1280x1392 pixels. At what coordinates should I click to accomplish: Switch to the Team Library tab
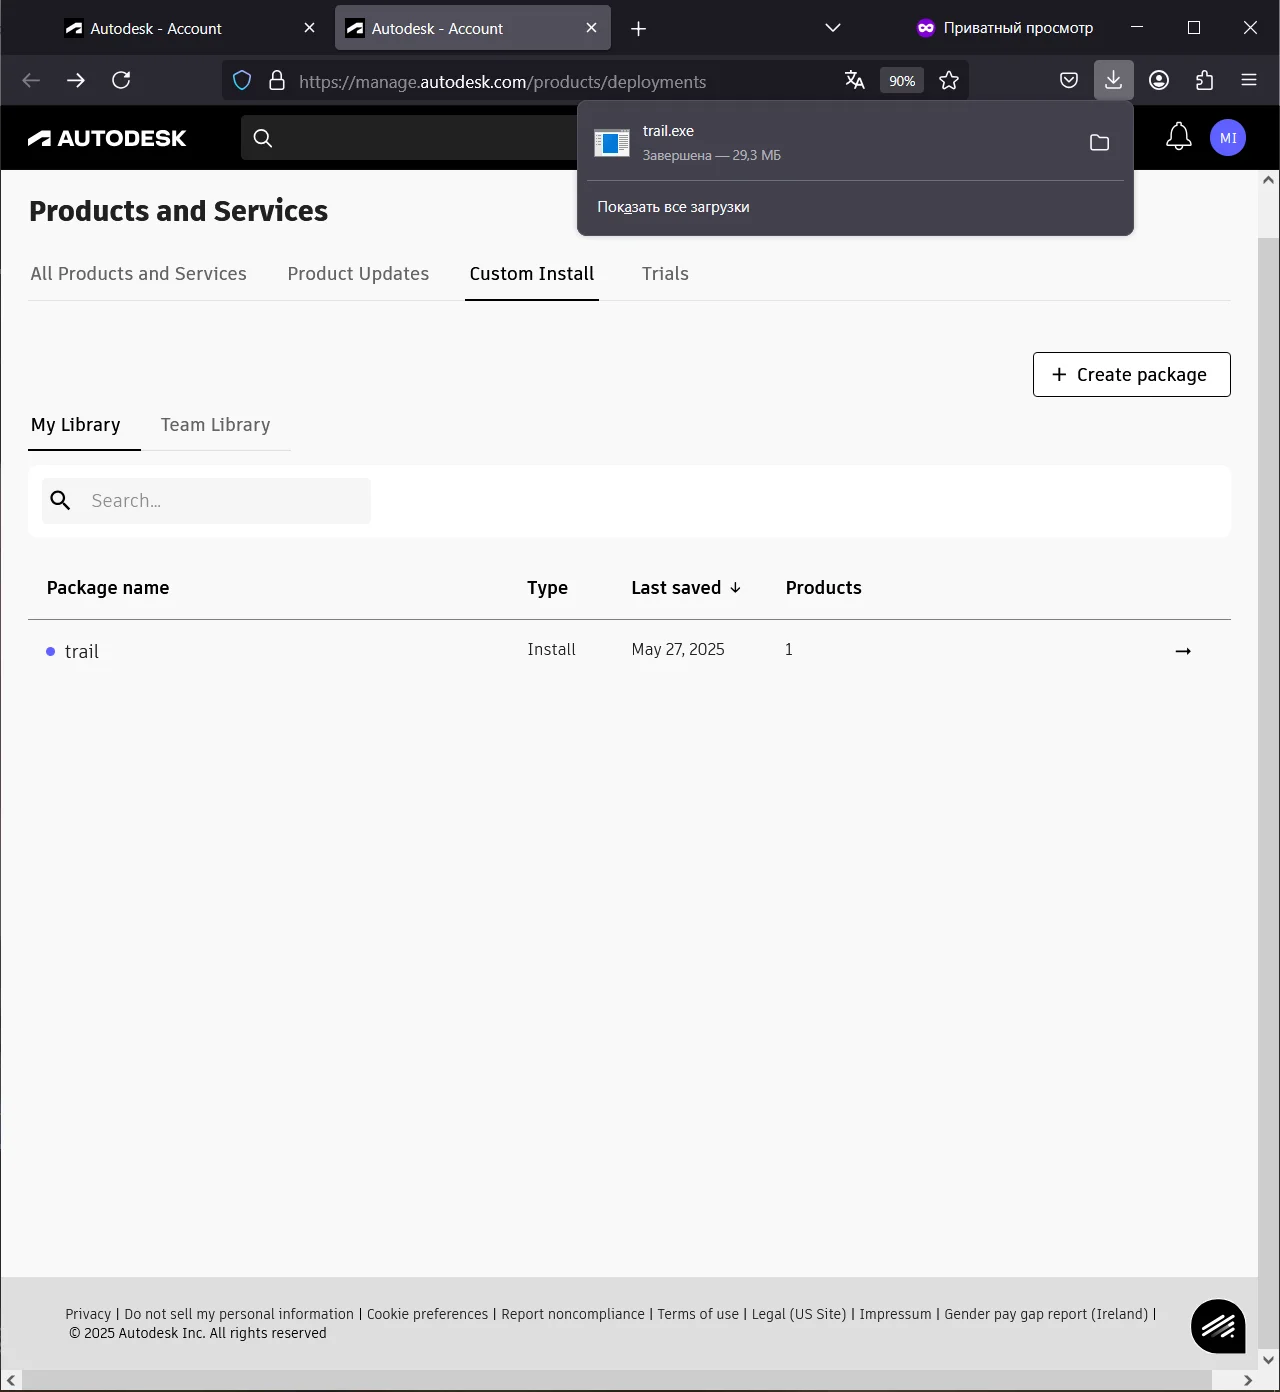click(x=215, y=425)
